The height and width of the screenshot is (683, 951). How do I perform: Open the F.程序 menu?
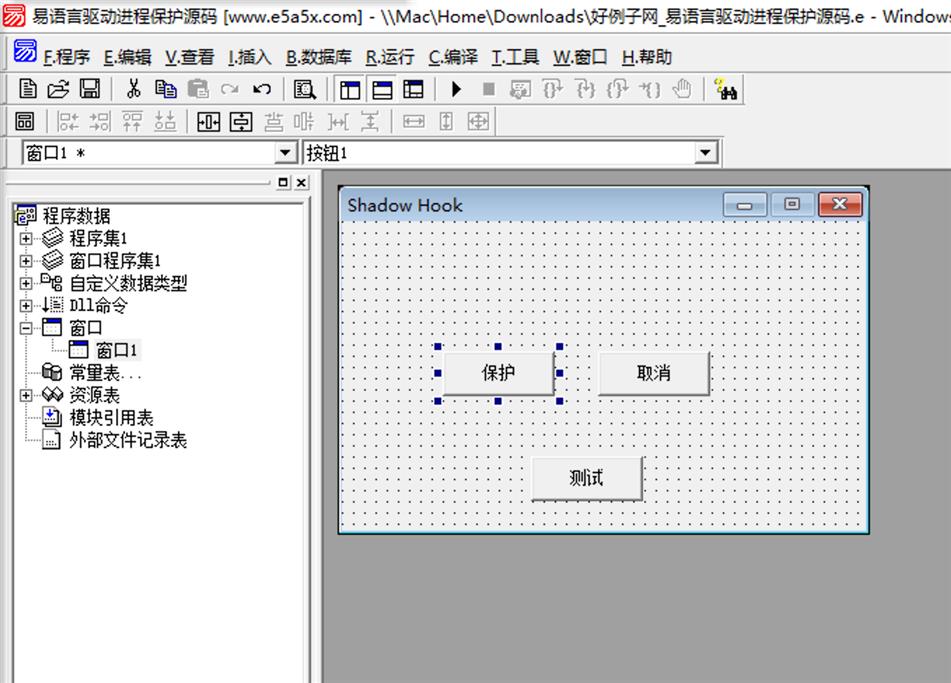pos(67,57)
